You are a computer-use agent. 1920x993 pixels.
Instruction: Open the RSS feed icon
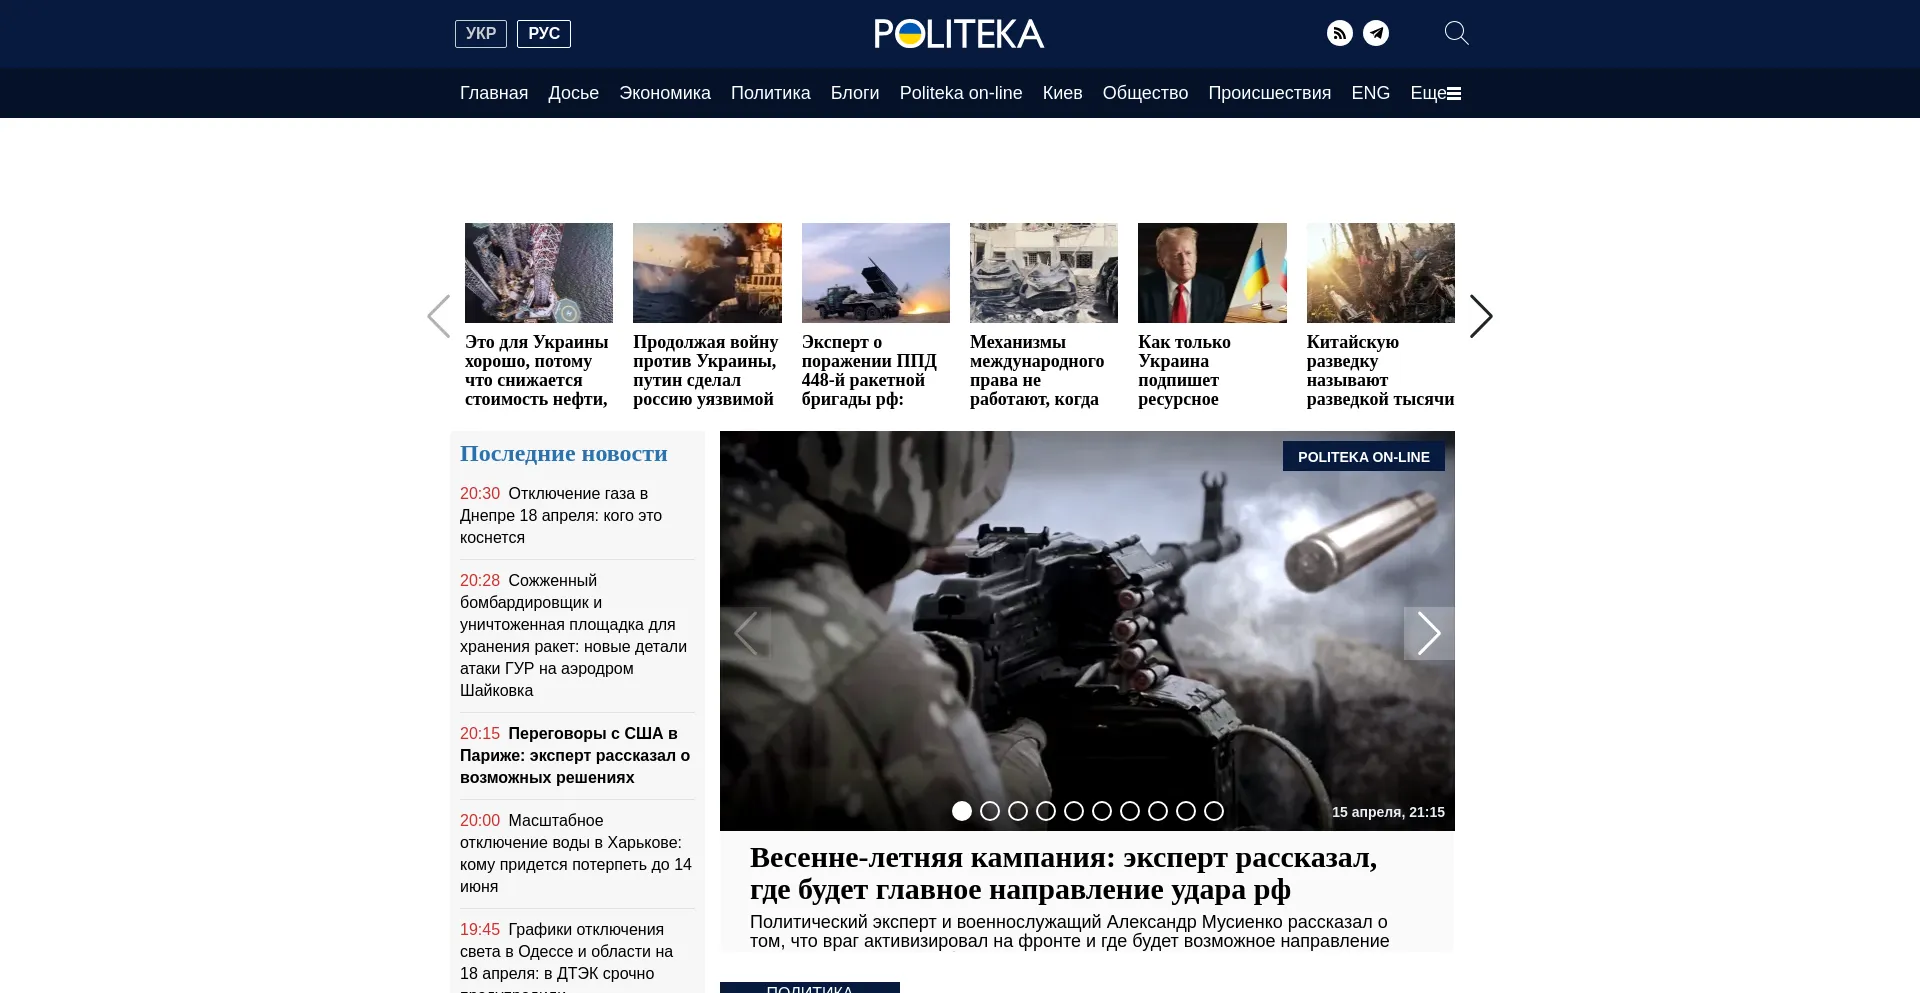coord(1339,34)
